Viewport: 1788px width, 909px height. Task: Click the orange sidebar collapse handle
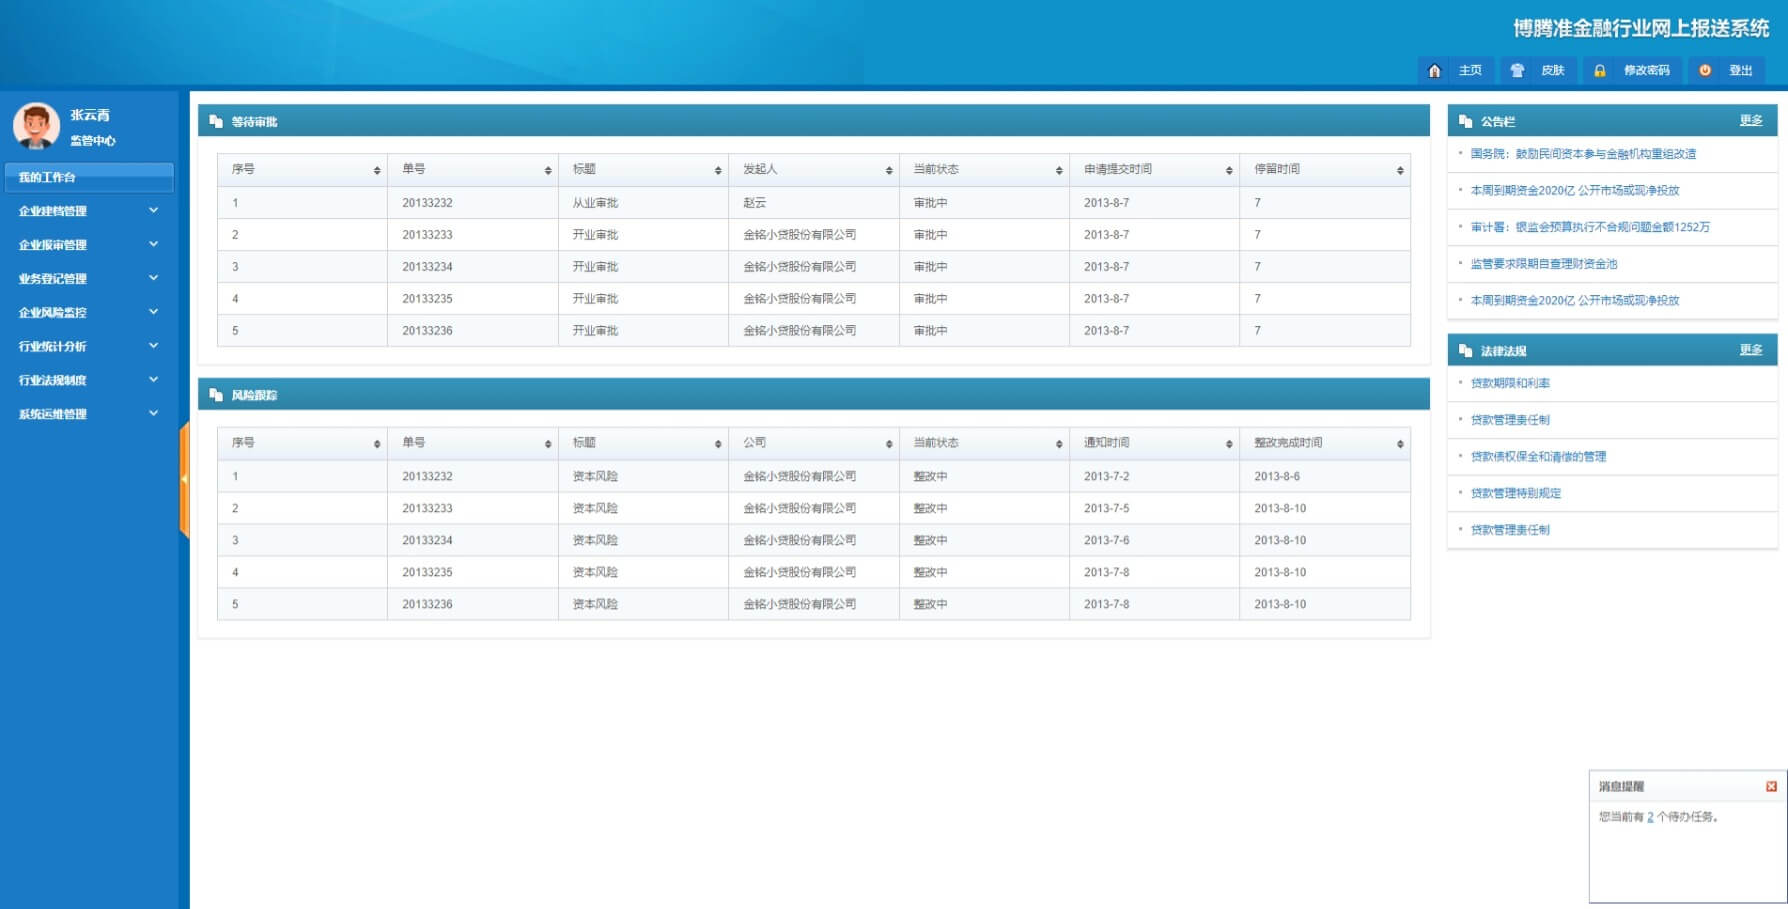[x=184, y=480]
